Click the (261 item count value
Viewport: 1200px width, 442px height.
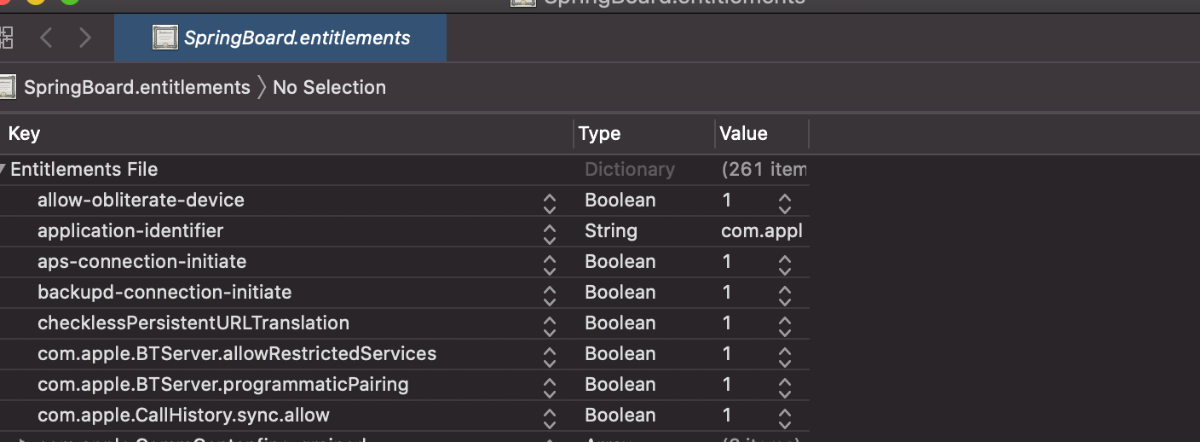[764, 170]
